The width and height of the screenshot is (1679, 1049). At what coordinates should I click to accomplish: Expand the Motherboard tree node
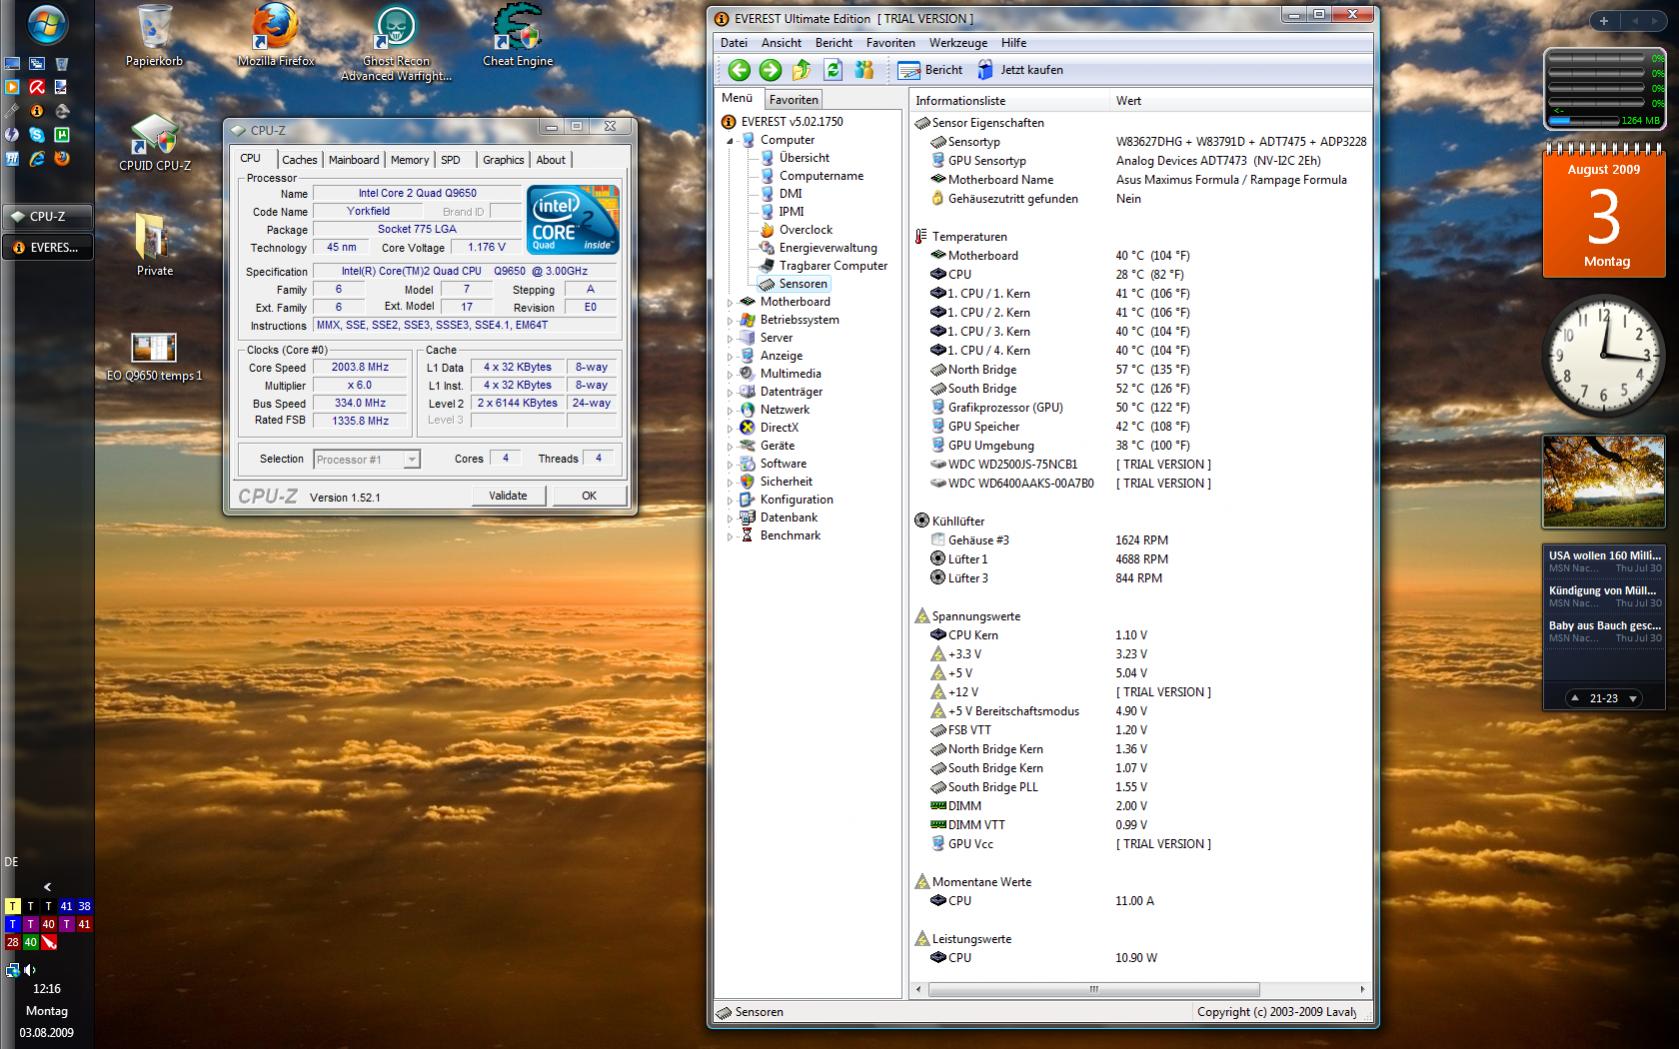coord(730,302)
